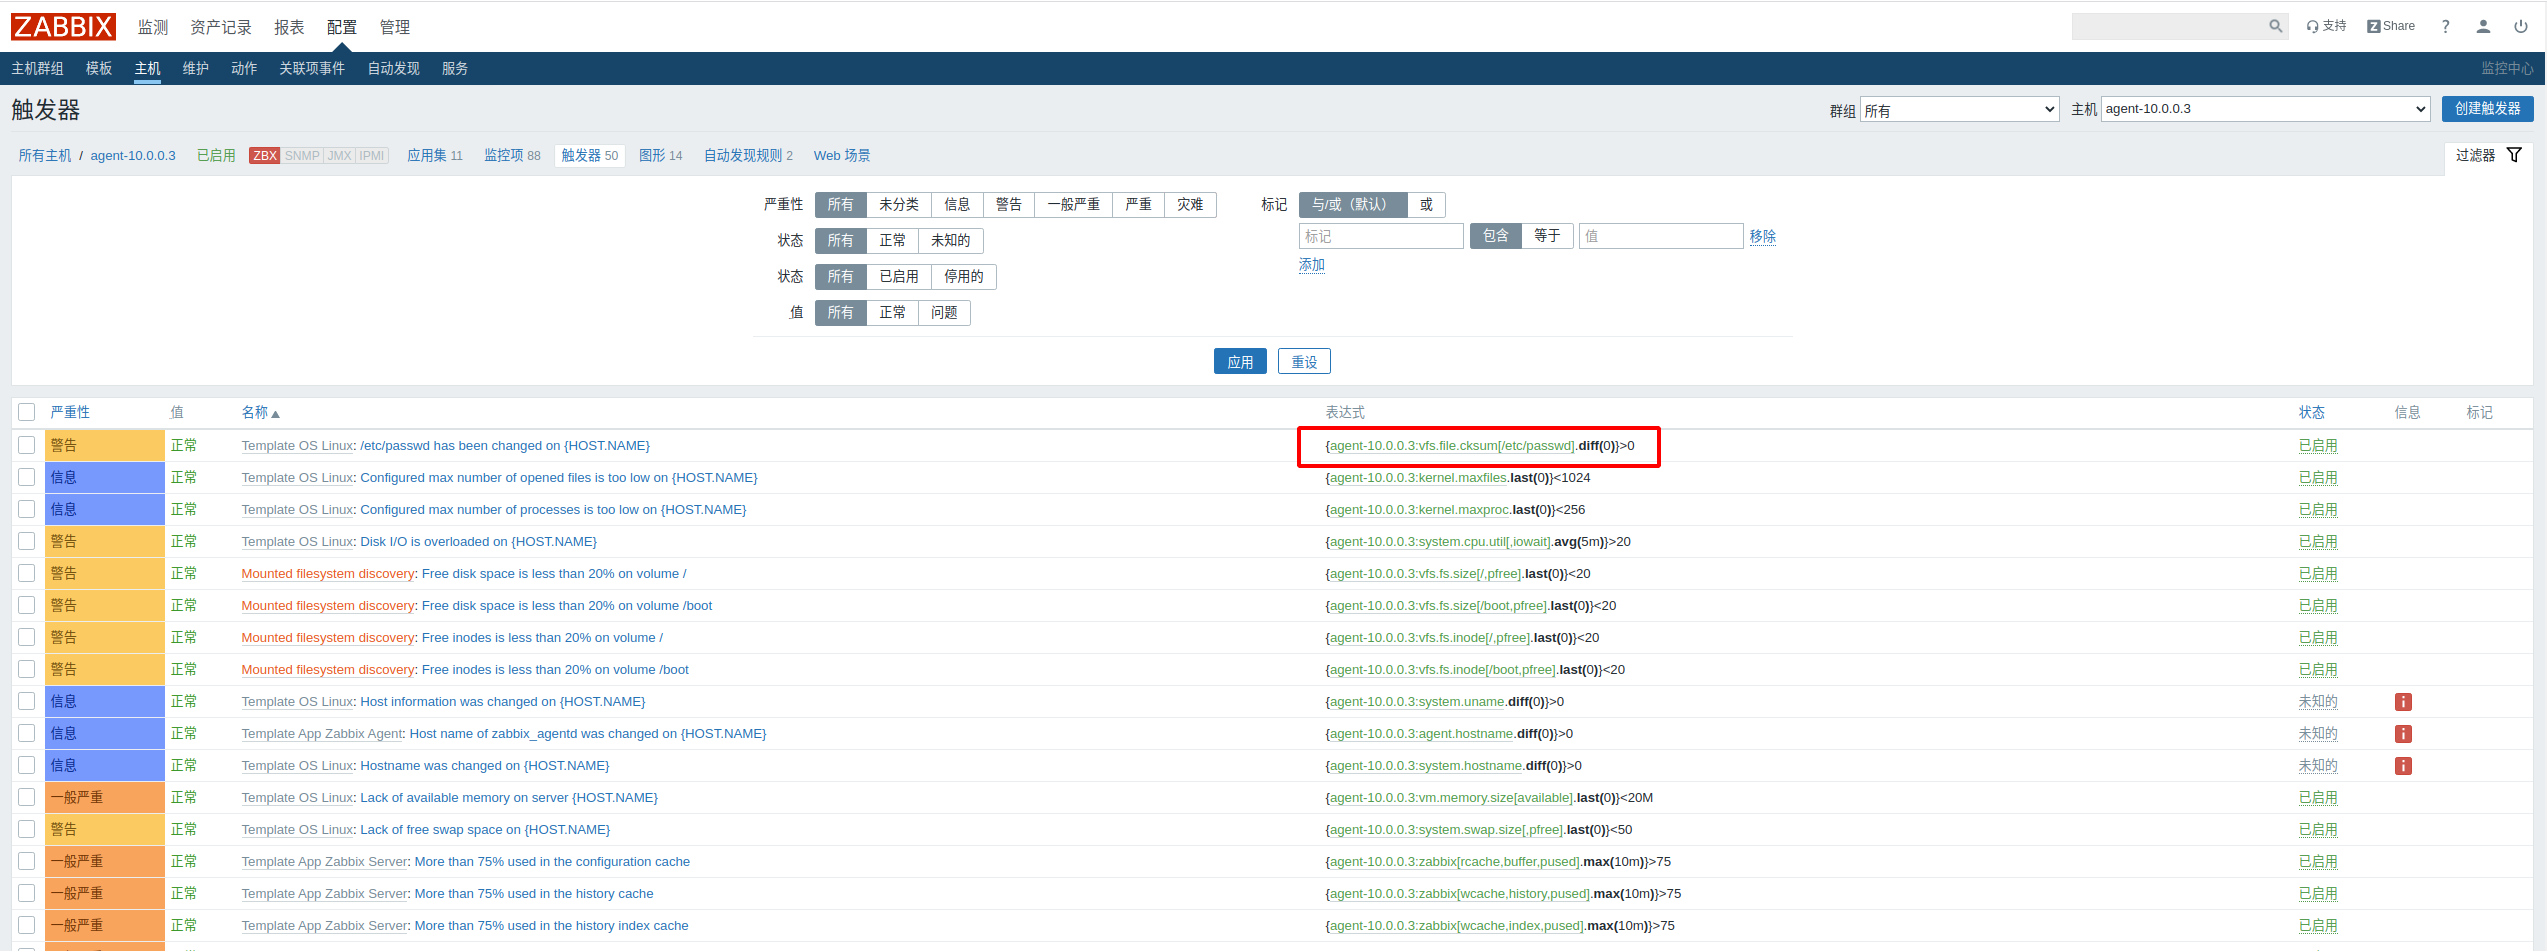Check the Disk I/O is overloaded row
The height and width of the screenshot is (951, 2547).
pos(27,541)
